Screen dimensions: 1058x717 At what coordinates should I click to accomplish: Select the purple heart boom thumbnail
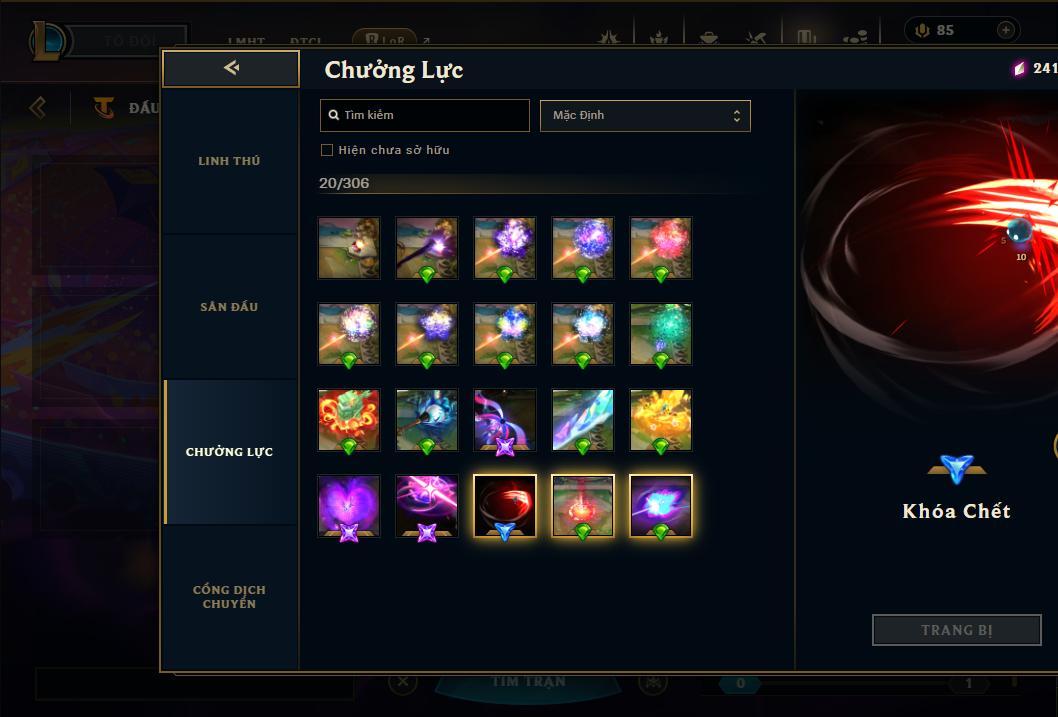(349, 506)
